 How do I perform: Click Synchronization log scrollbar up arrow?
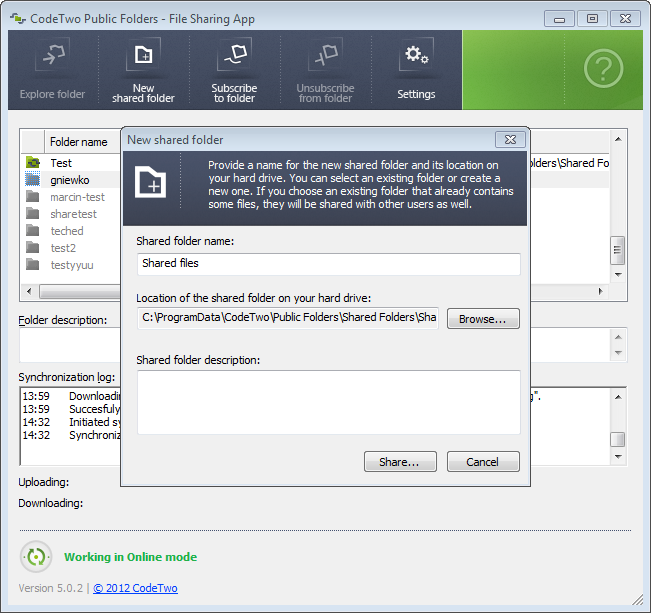click(x=618, y=397)
